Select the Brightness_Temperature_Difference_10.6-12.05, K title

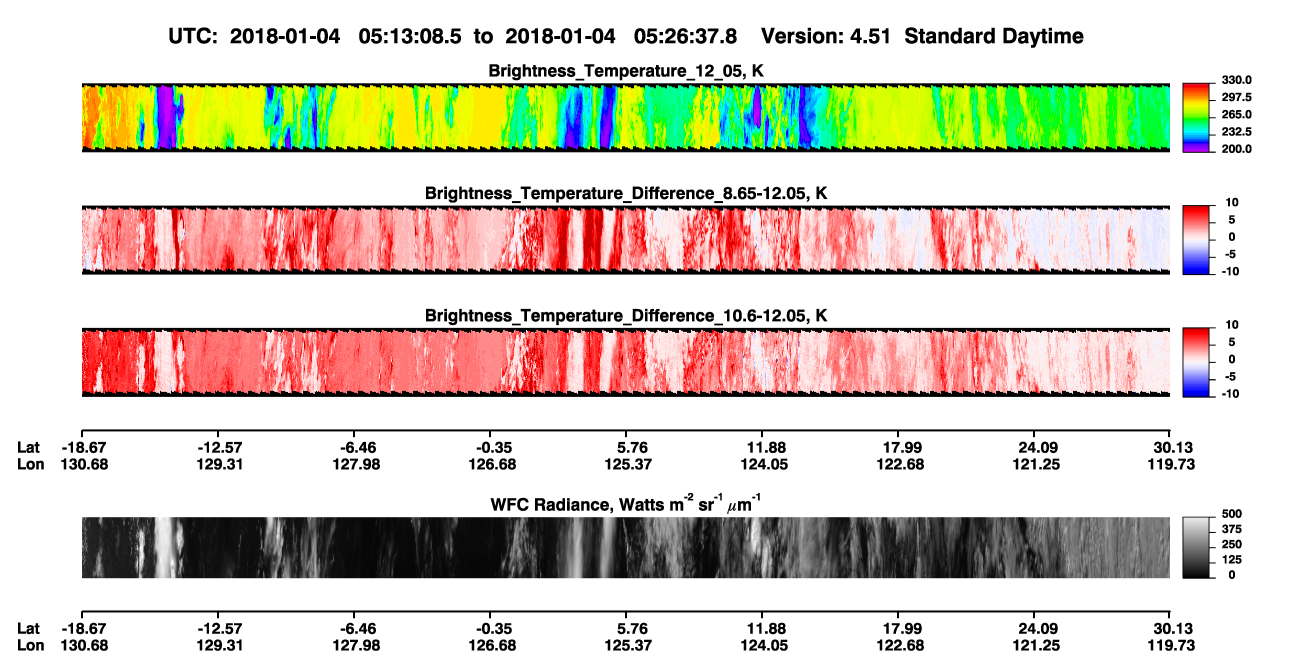pos(626,316)
